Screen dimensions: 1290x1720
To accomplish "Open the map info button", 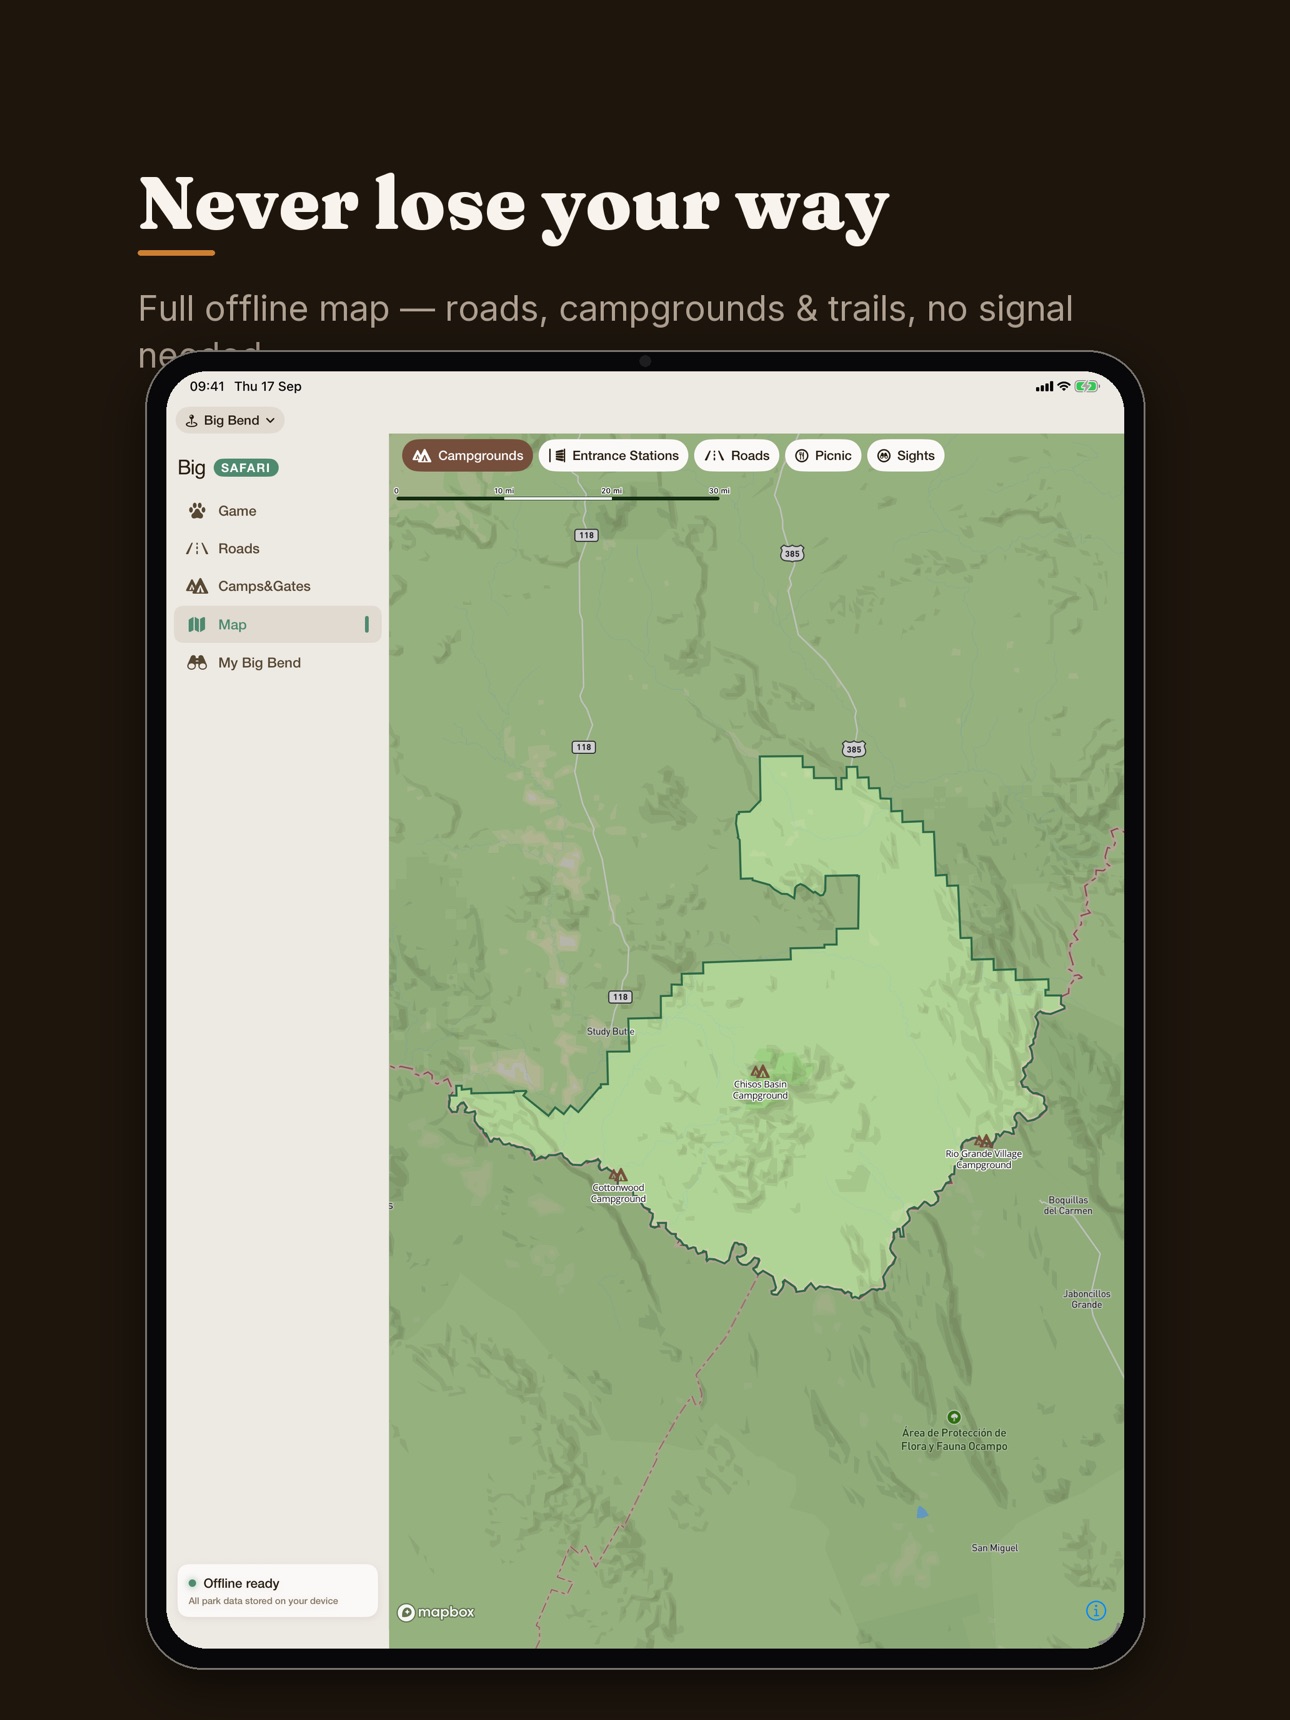I will [x=1096, y=1610].
